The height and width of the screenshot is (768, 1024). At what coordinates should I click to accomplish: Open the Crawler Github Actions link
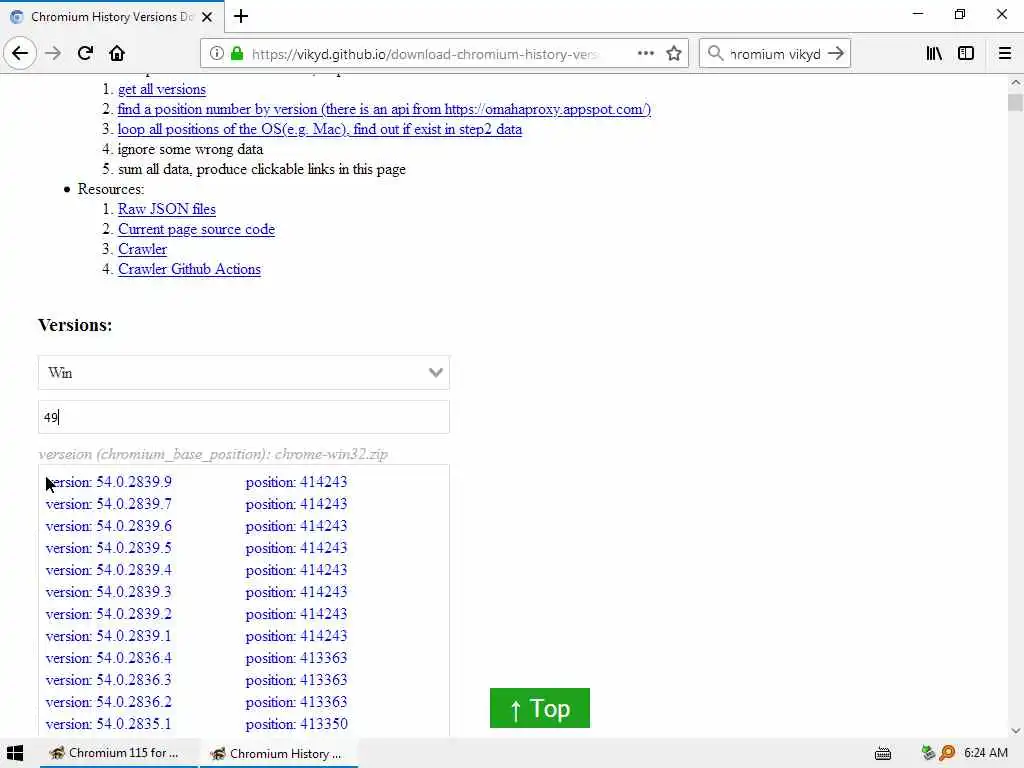click(x=189, y=269)
